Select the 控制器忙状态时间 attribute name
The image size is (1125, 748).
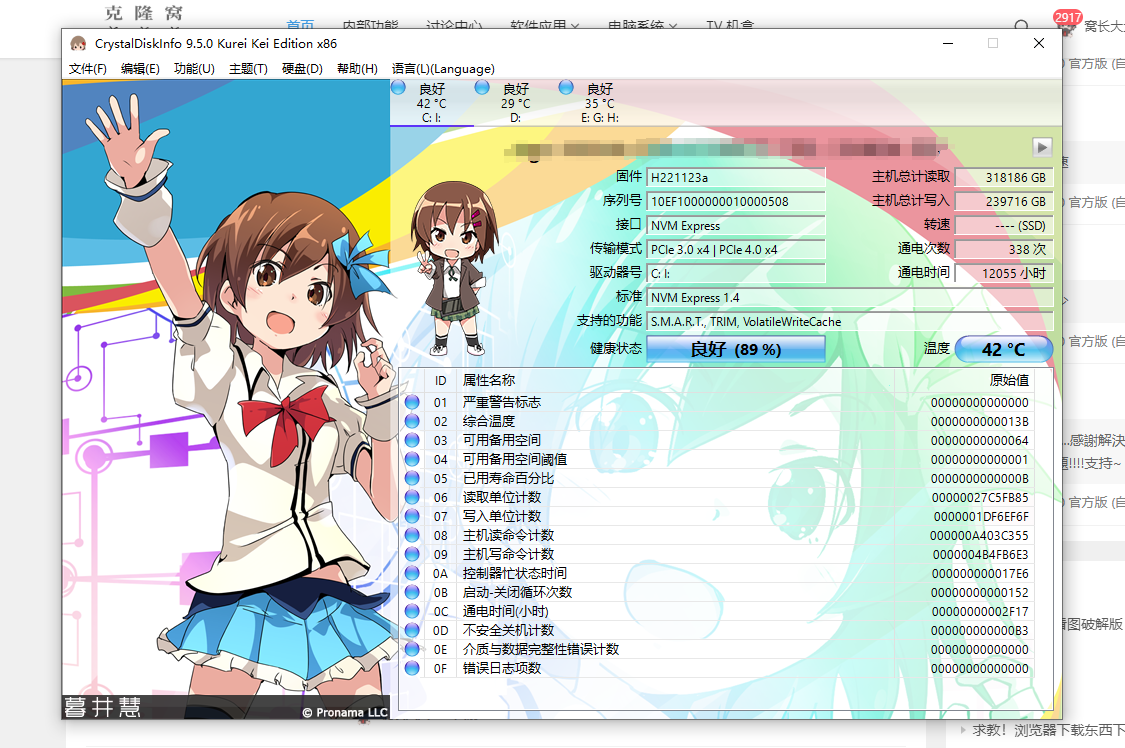click(514, 573)
